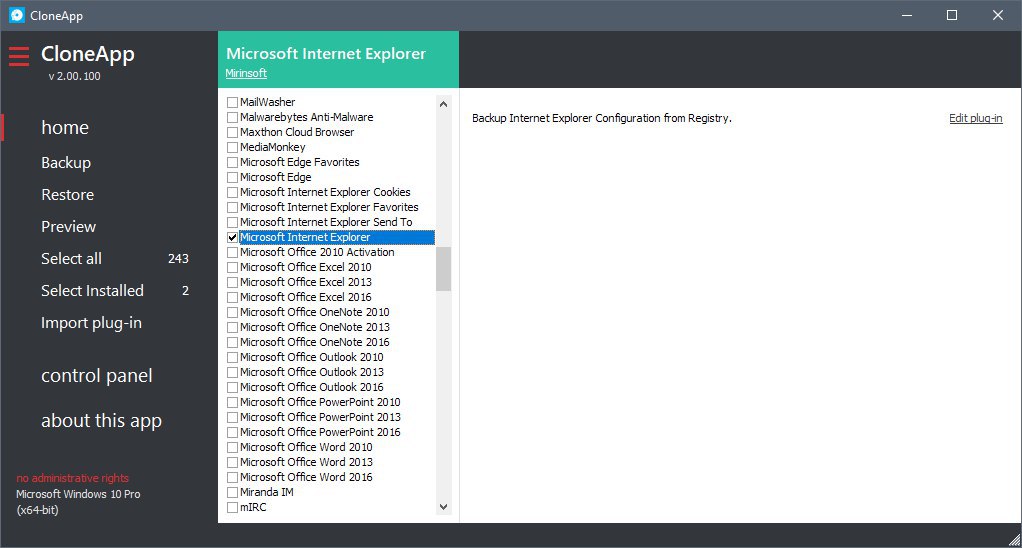Image resolution: width=1022 pixels, height=548 pixels.
Task: Select Microsoft Office PowerPoint 2010 entry text
Action: 320,402
